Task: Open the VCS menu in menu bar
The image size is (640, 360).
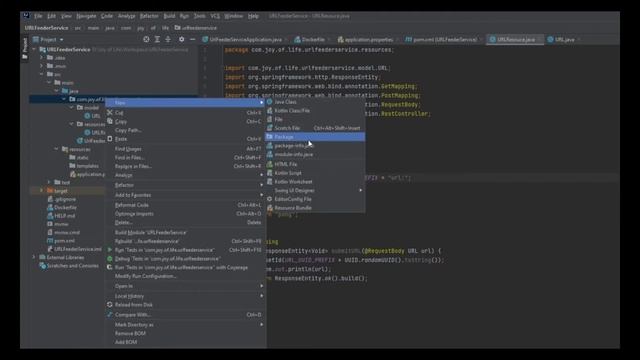Action: tap(215, 16)
